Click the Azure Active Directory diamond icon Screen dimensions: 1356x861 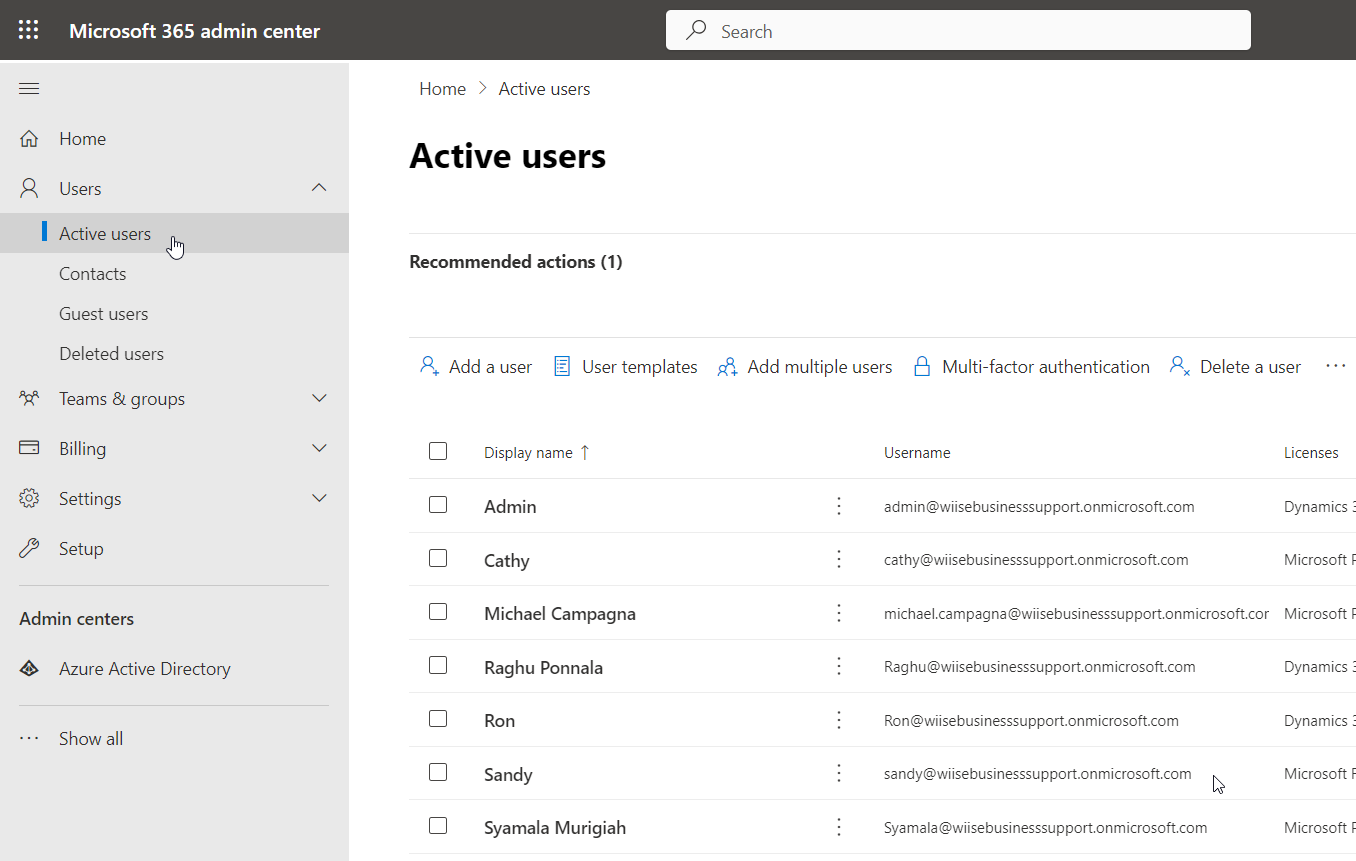point(29,669)
